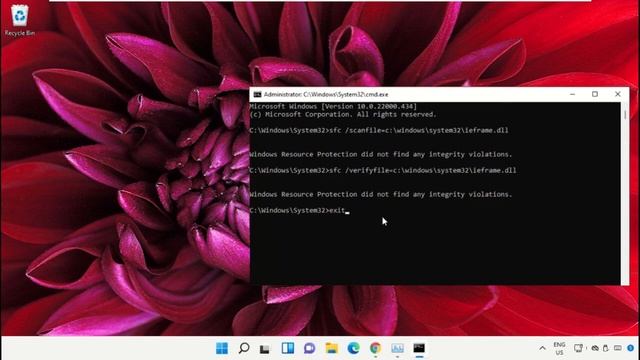Open the display/network tray icon

point(578,348)
